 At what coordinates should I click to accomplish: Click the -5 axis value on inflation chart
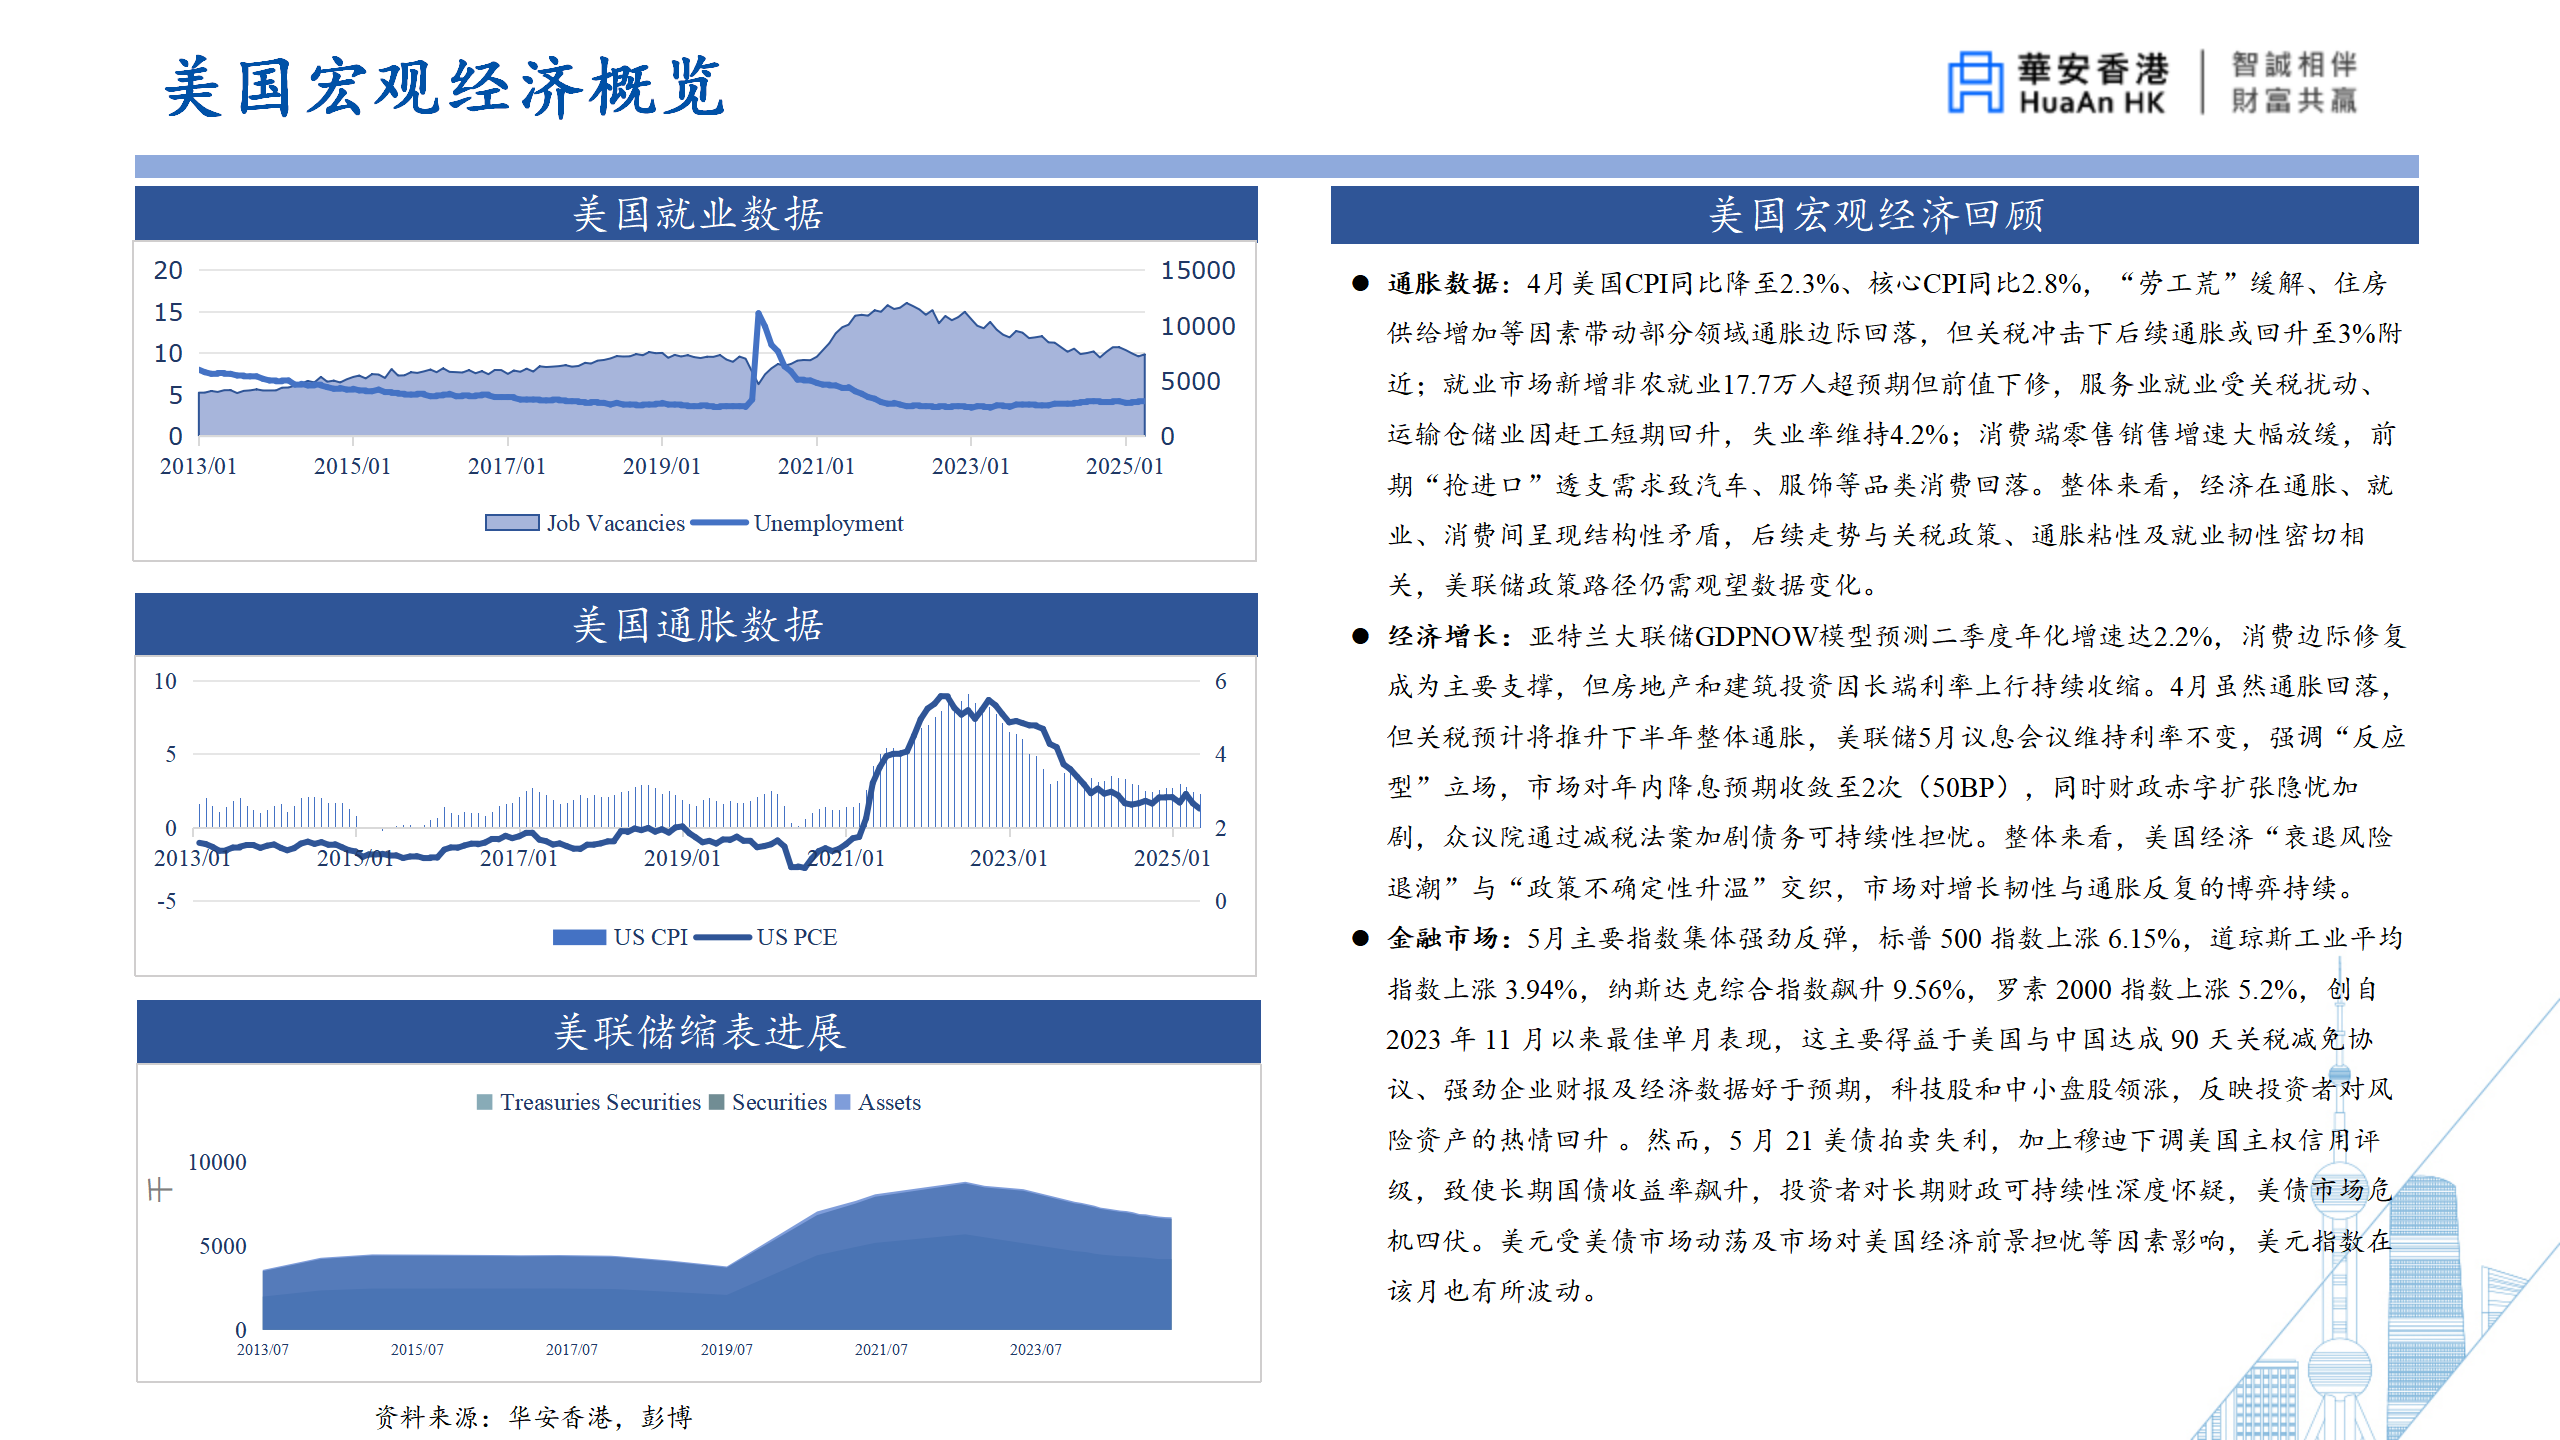(166, 901)
